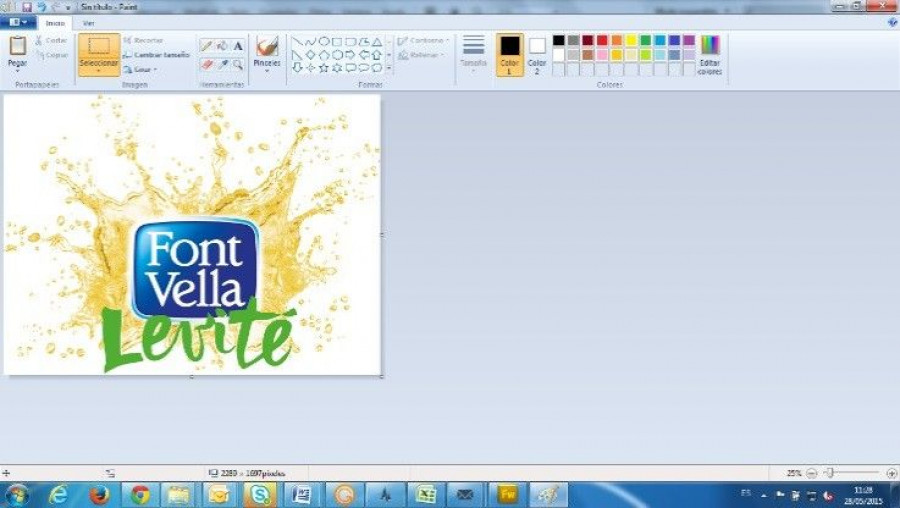Image resolution: width=900 pixels, height=508 pixels.
Task: Pick the yellow color swatch
Action: (x=631, y=40)
